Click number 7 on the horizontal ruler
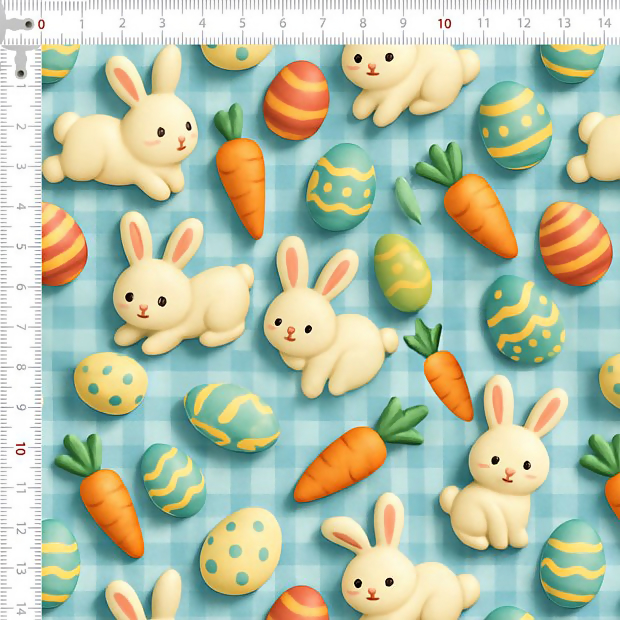This screenshot has width=620, height=620. pos(323,23)
